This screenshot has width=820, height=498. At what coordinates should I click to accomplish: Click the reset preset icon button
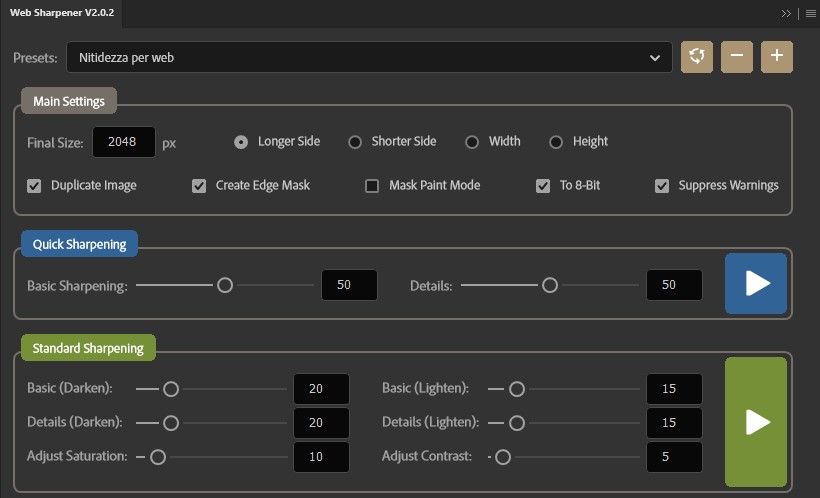point(697,57)
